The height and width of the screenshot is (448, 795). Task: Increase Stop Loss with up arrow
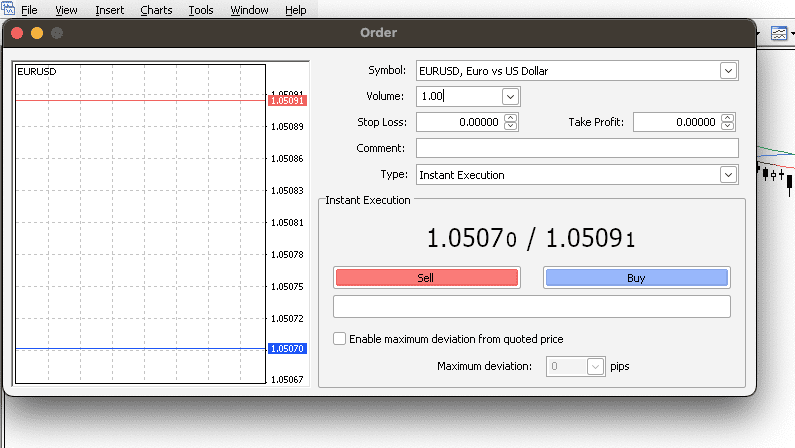(511, 118)
